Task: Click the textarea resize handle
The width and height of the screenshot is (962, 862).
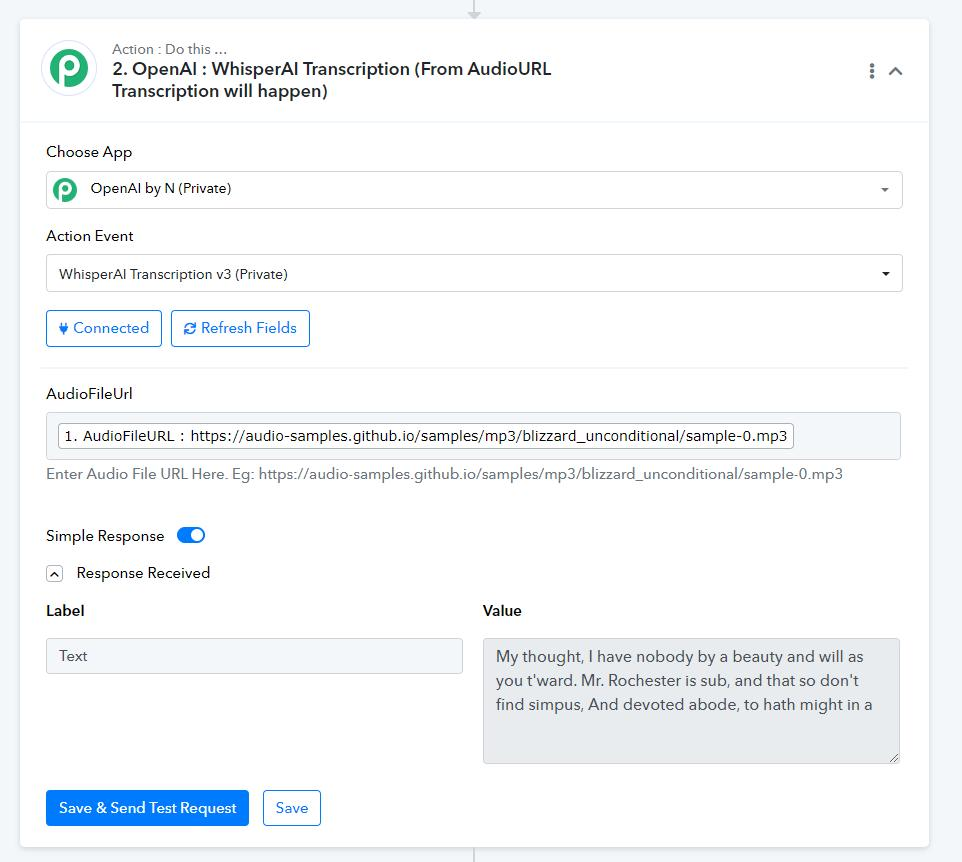Action: 894,758
